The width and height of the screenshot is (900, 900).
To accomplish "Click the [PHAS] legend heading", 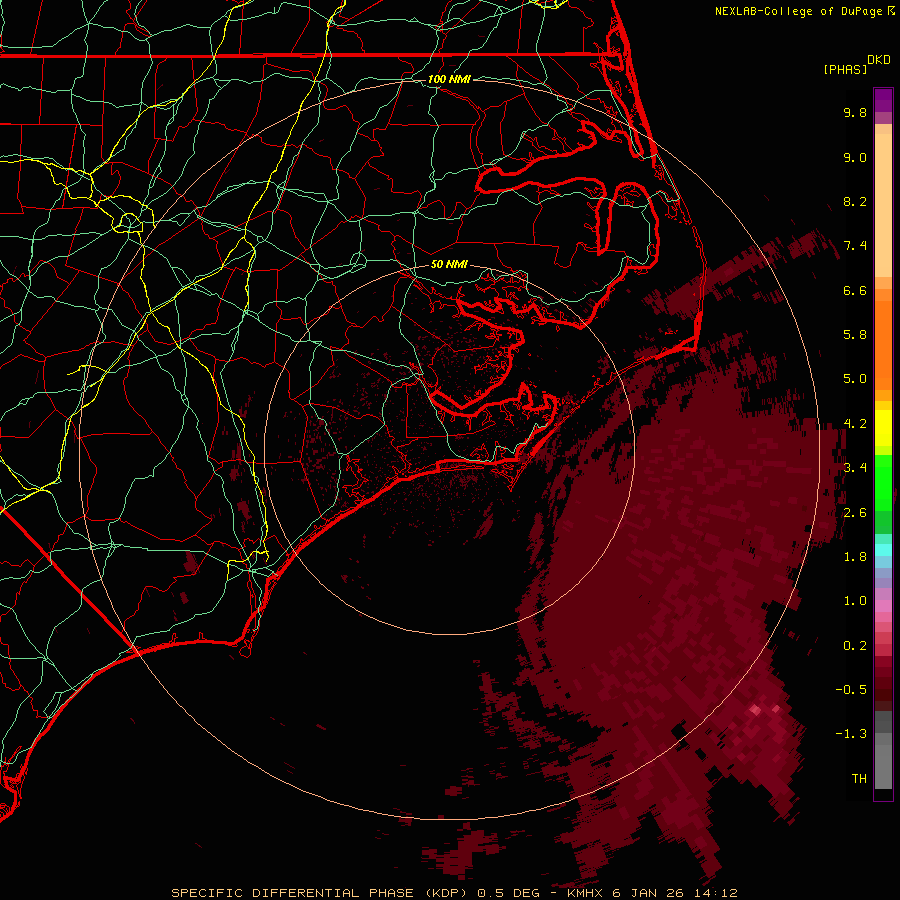I will click(844, 69).
